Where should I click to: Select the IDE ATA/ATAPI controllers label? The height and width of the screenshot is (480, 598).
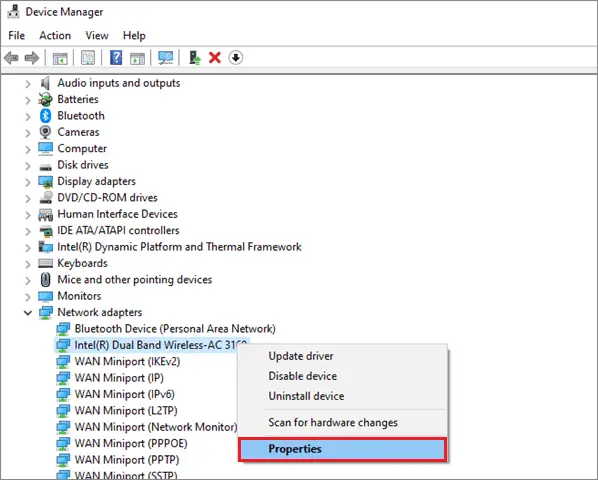118,230
